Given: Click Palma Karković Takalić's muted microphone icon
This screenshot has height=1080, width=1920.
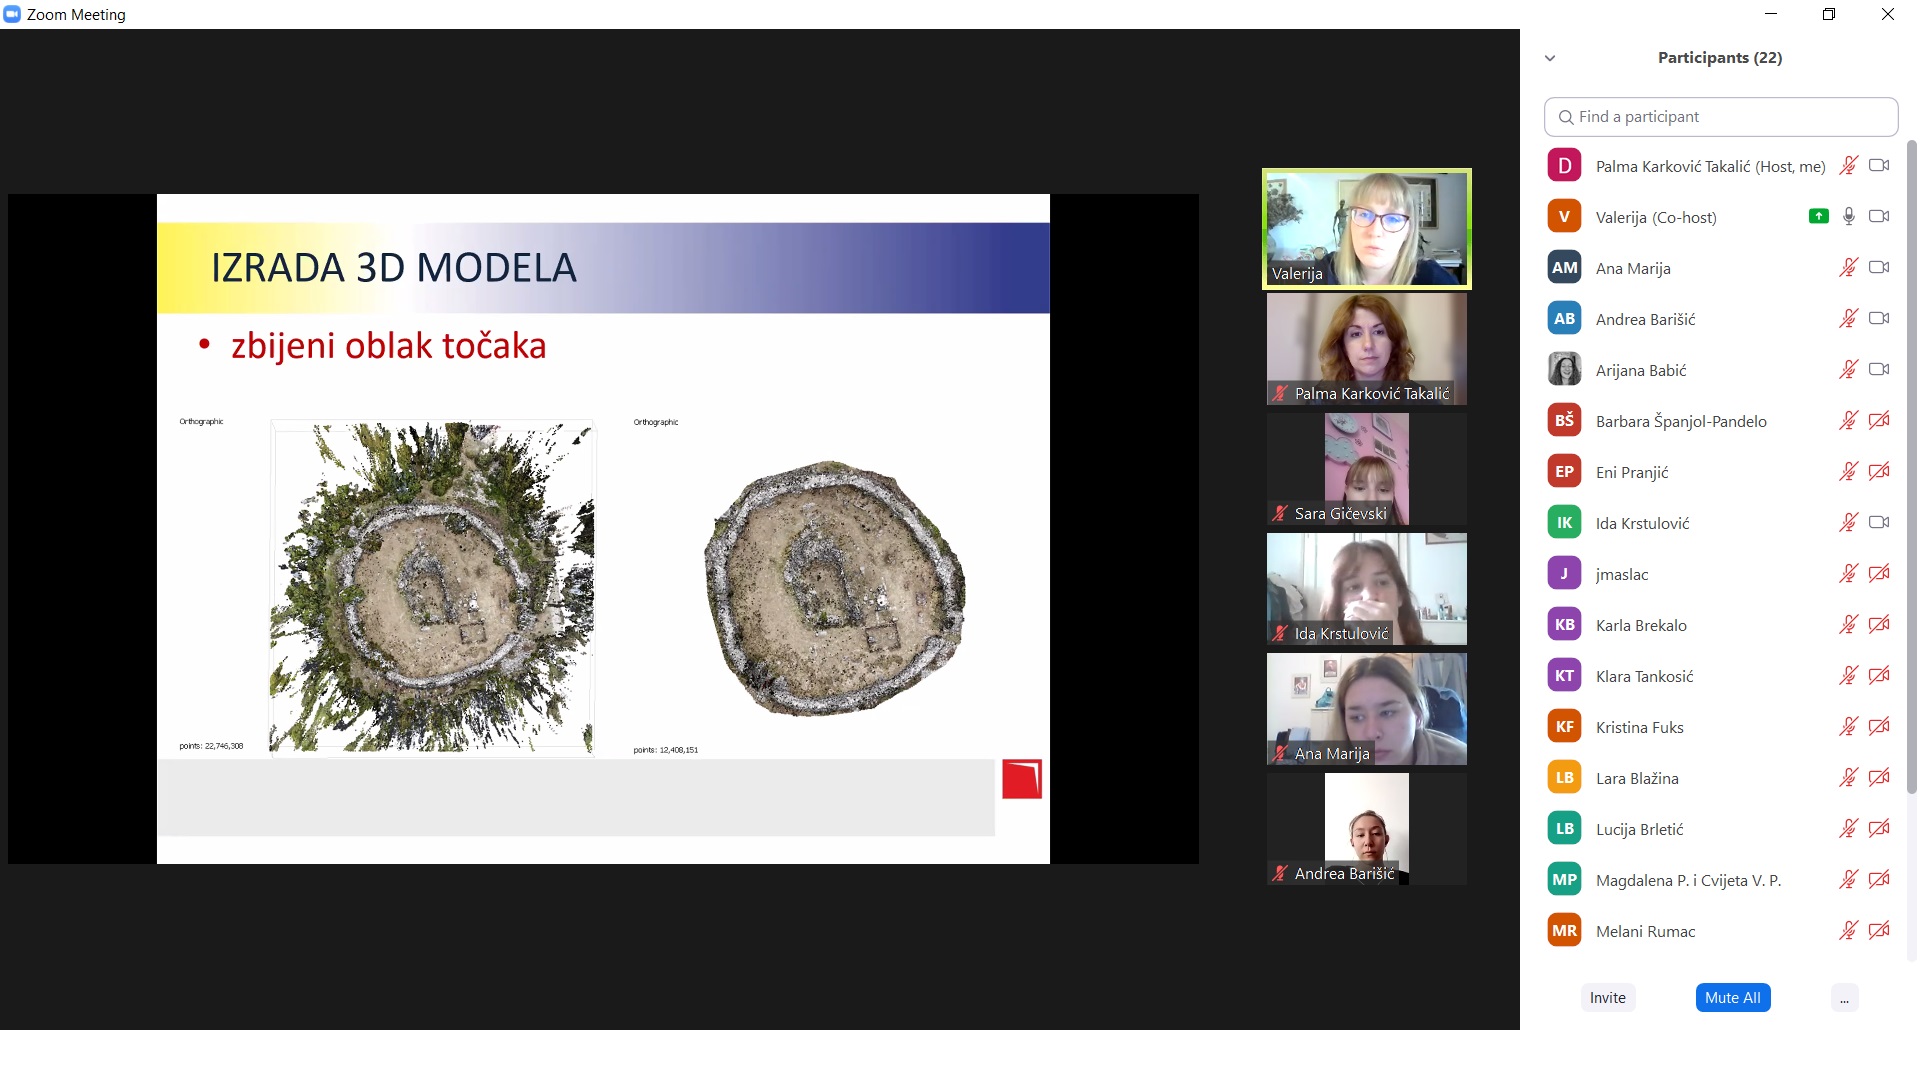Looking at the screenshot, I should (x=1848, y=166).
